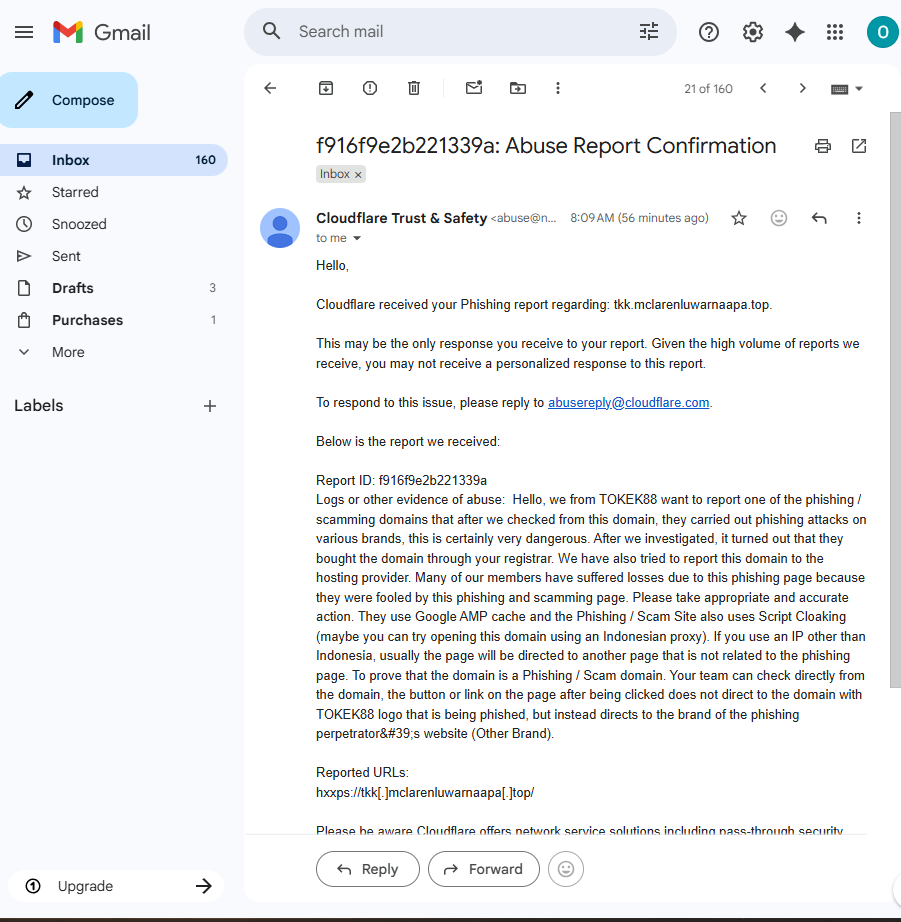The image size is (901, 922).
Task: Go to newer email arrow
Action: coord(763,88)
